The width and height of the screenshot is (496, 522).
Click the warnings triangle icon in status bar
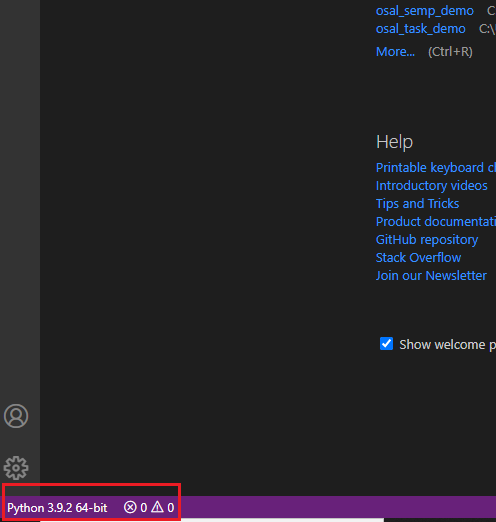[x=157, y=507]
